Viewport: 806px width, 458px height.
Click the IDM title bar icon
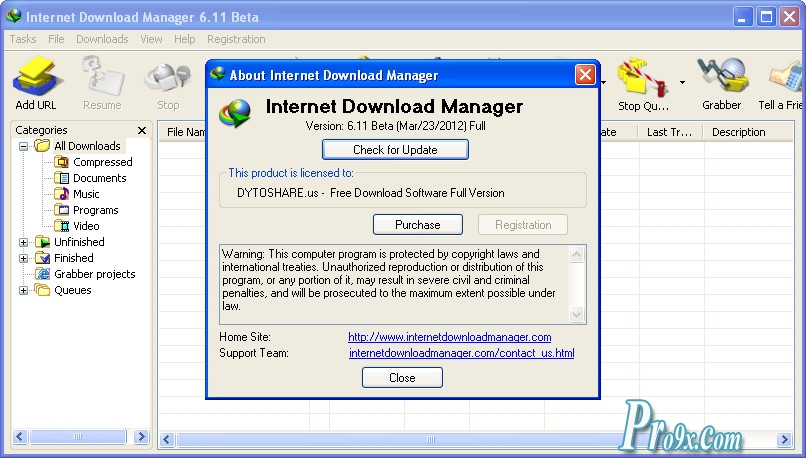click(13, 16)
